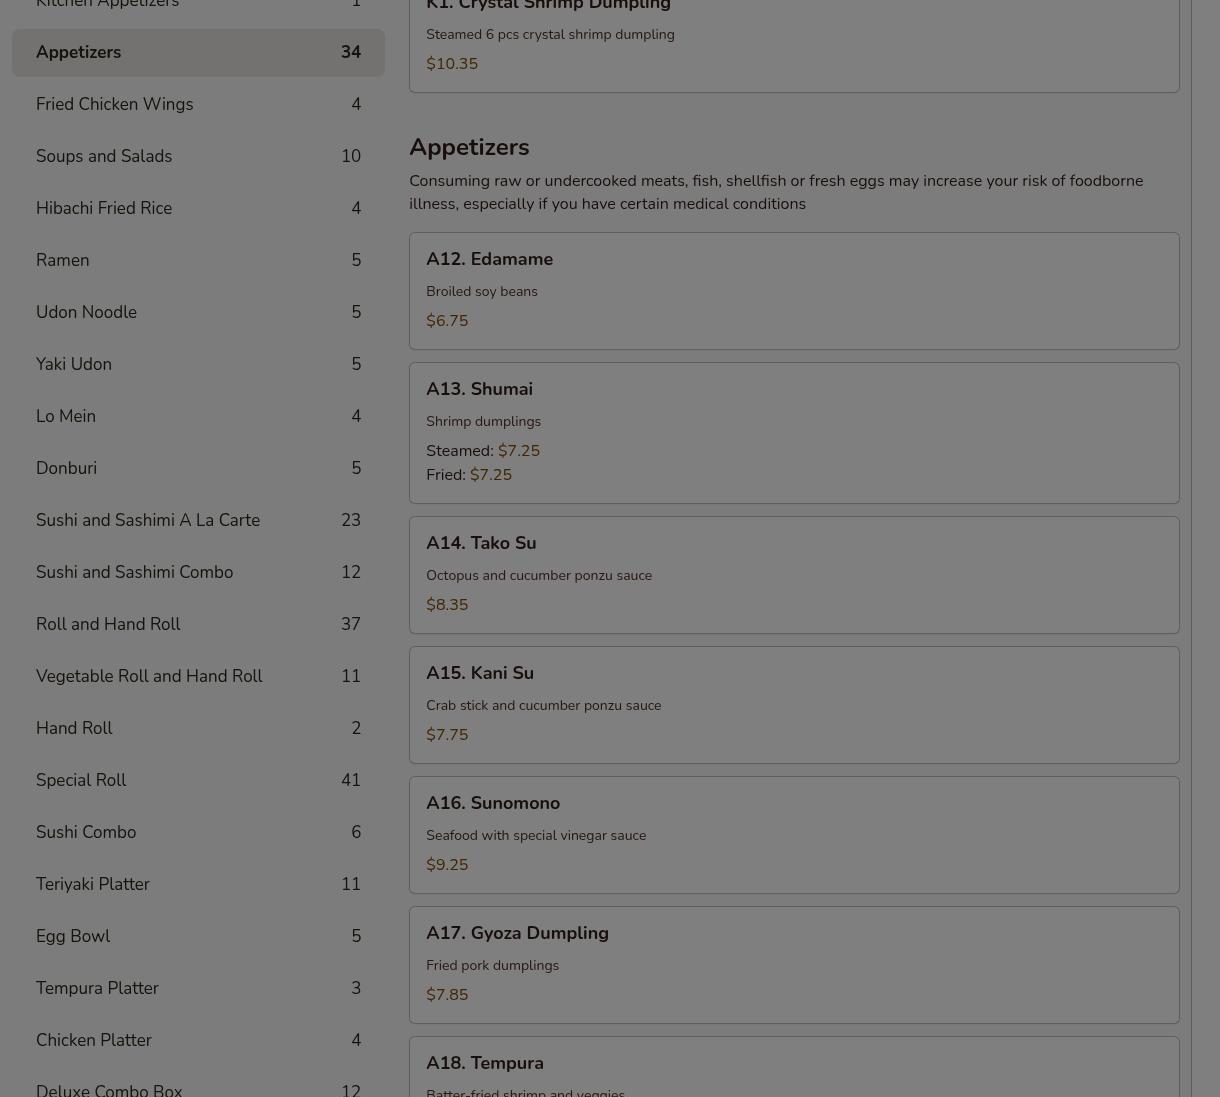Screen dimensions: 1220x1097
Task: Jump to Special Roll category
Action: [198, 780]
